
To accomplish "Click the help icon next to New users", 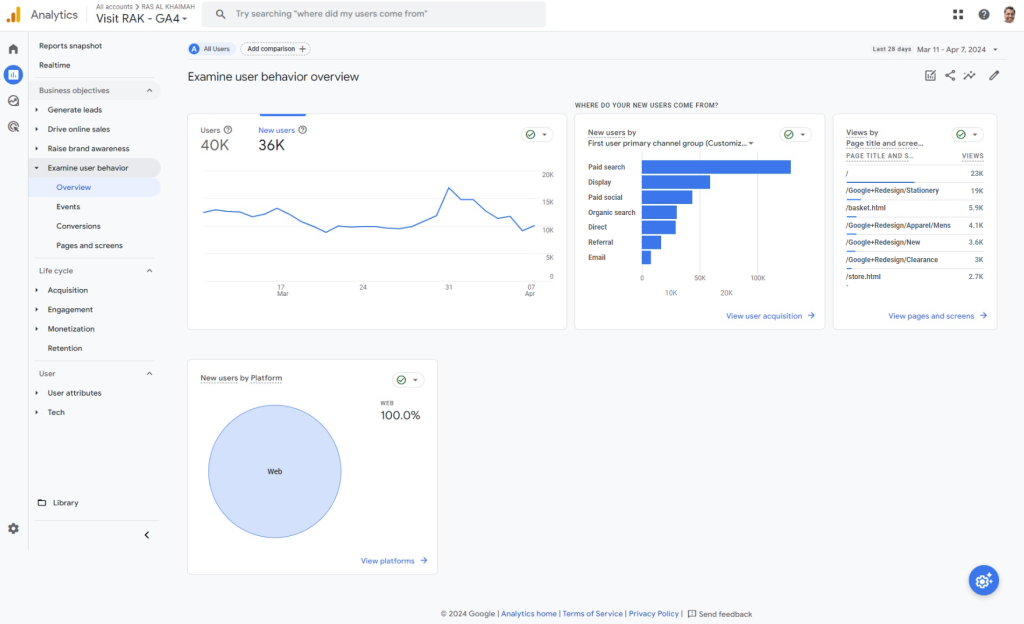I will 302,130.
